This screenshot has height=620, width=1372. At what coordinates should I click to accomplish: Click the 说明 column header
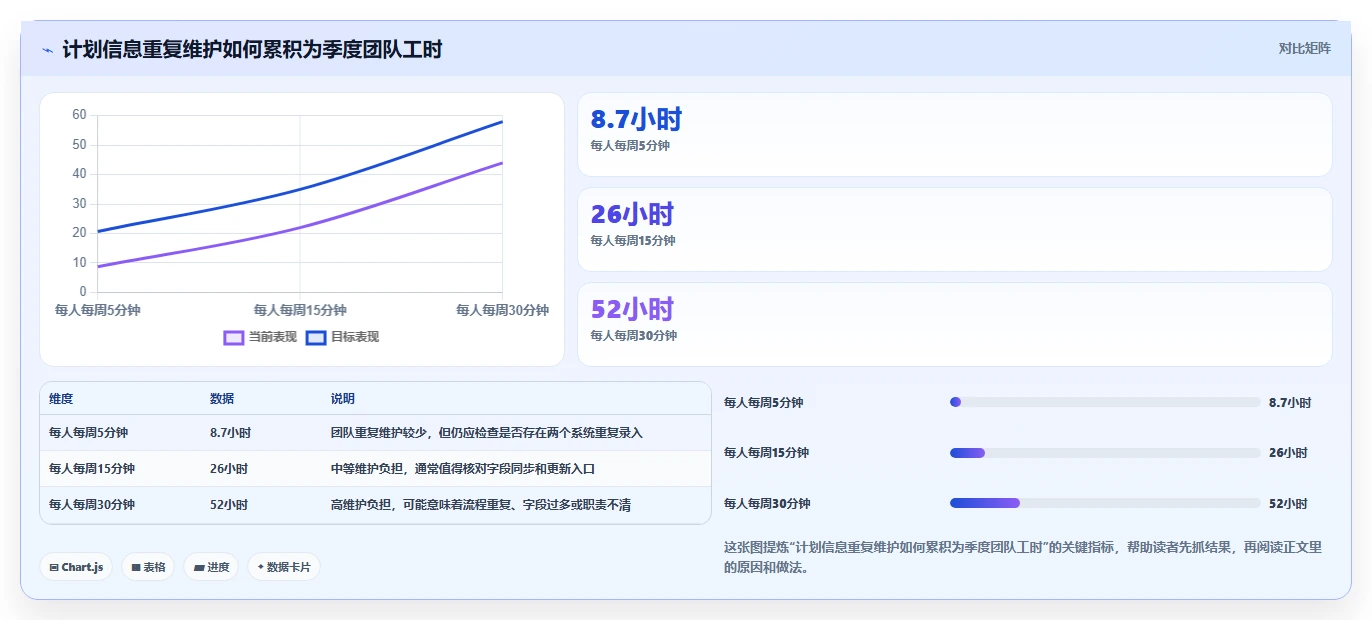click(x=343, y=398)
